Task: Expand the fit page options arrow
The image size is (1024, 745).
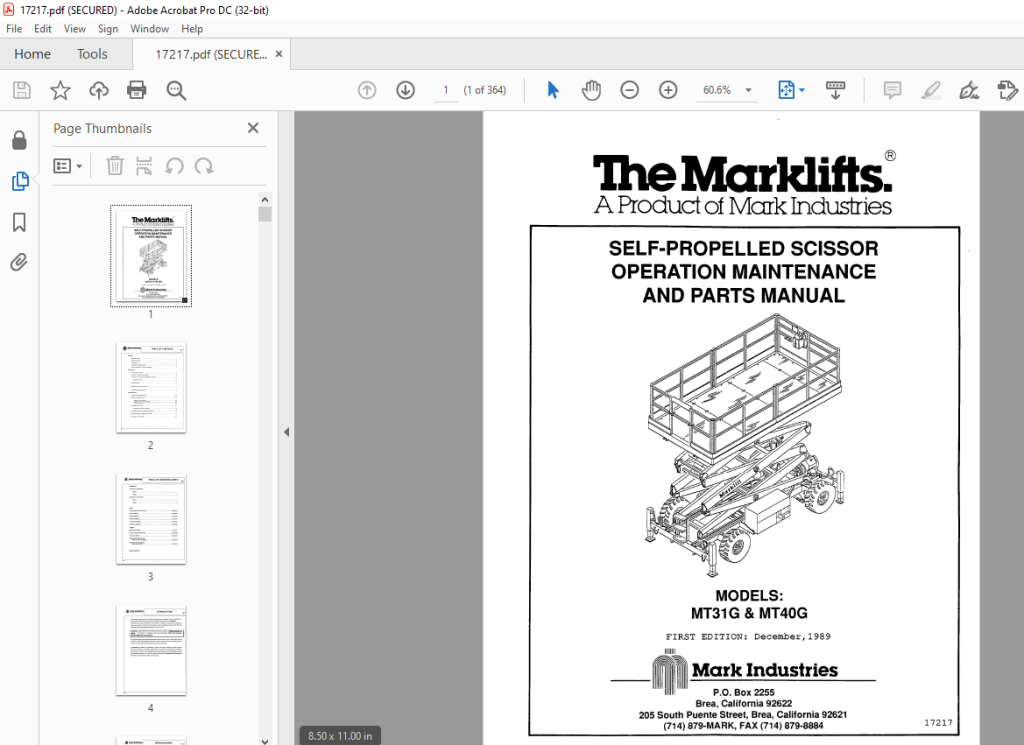Action: coord(802,90)
